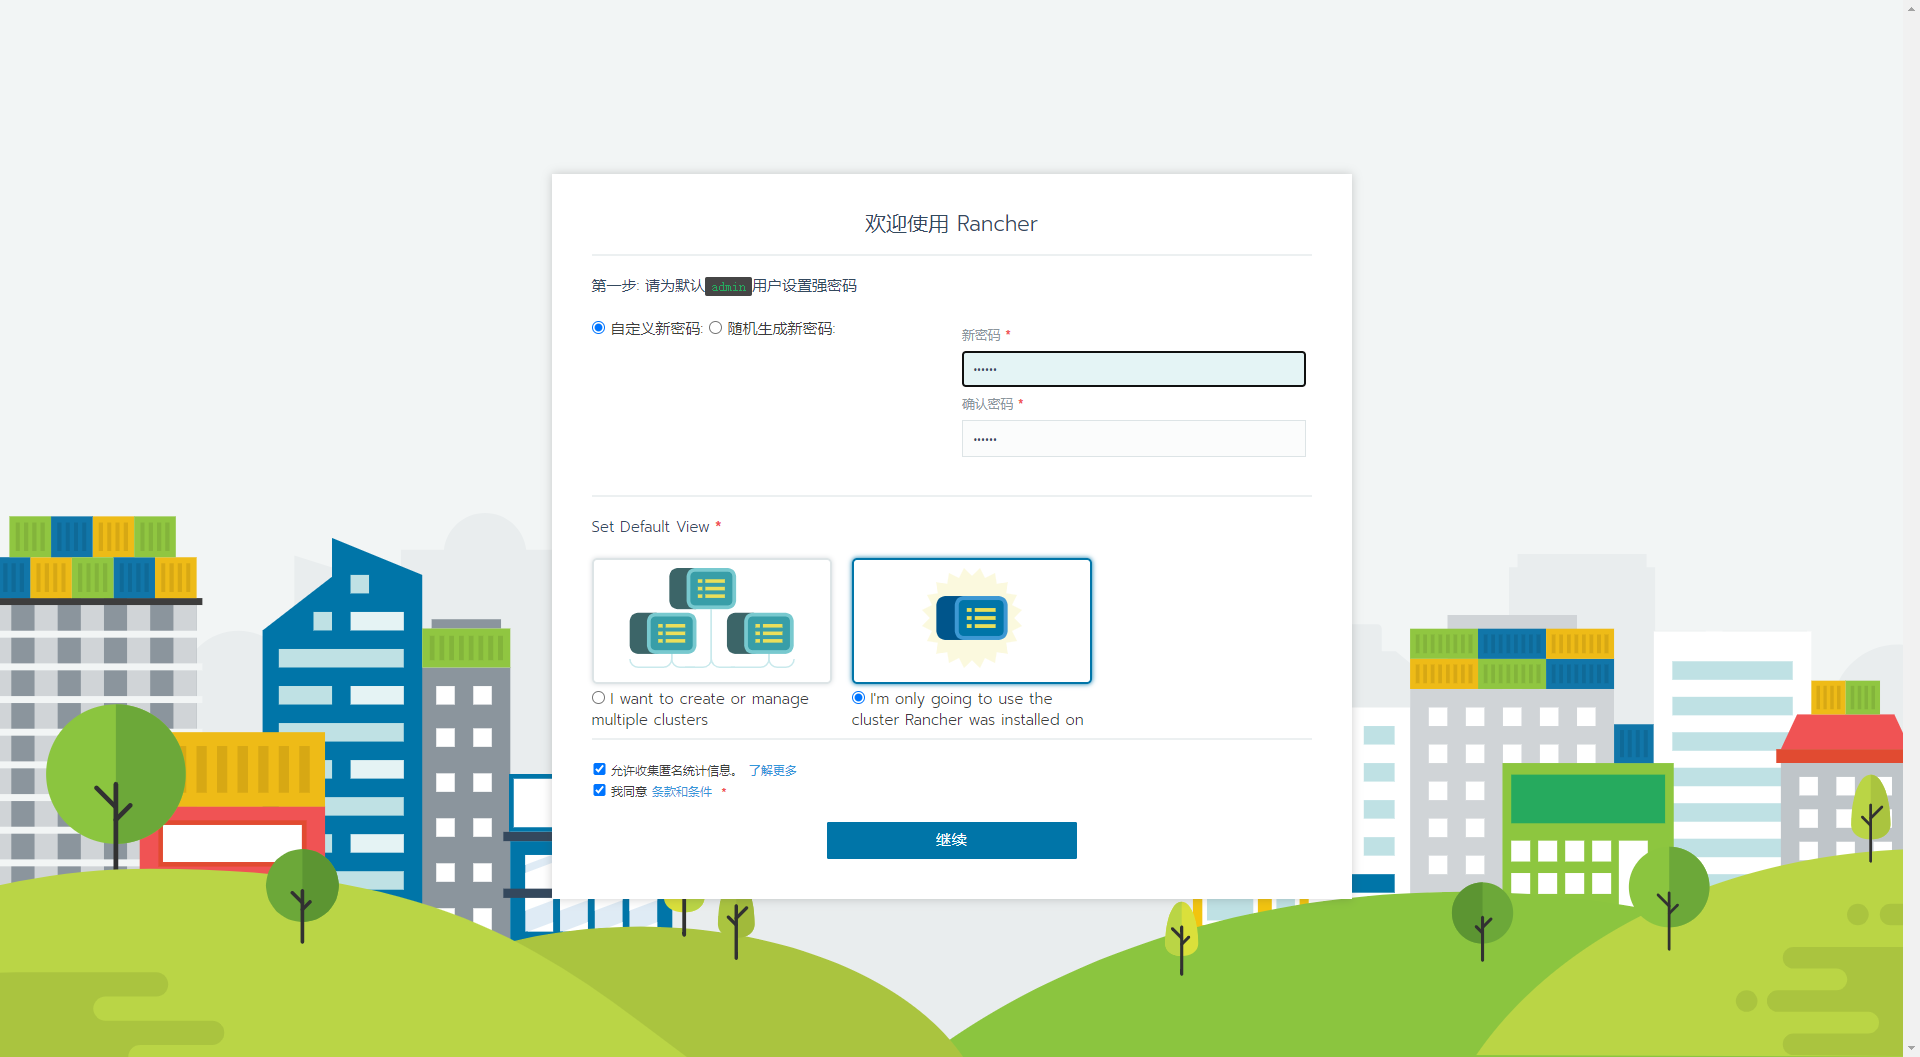Choose the single cluster view card image
The width and height of the screenshot is (1920, 1057).
971,621
